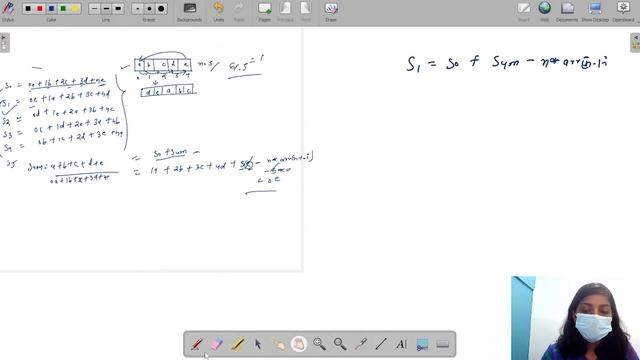
Task: Choose the thin line width
Action: click(x=95, y=9)
